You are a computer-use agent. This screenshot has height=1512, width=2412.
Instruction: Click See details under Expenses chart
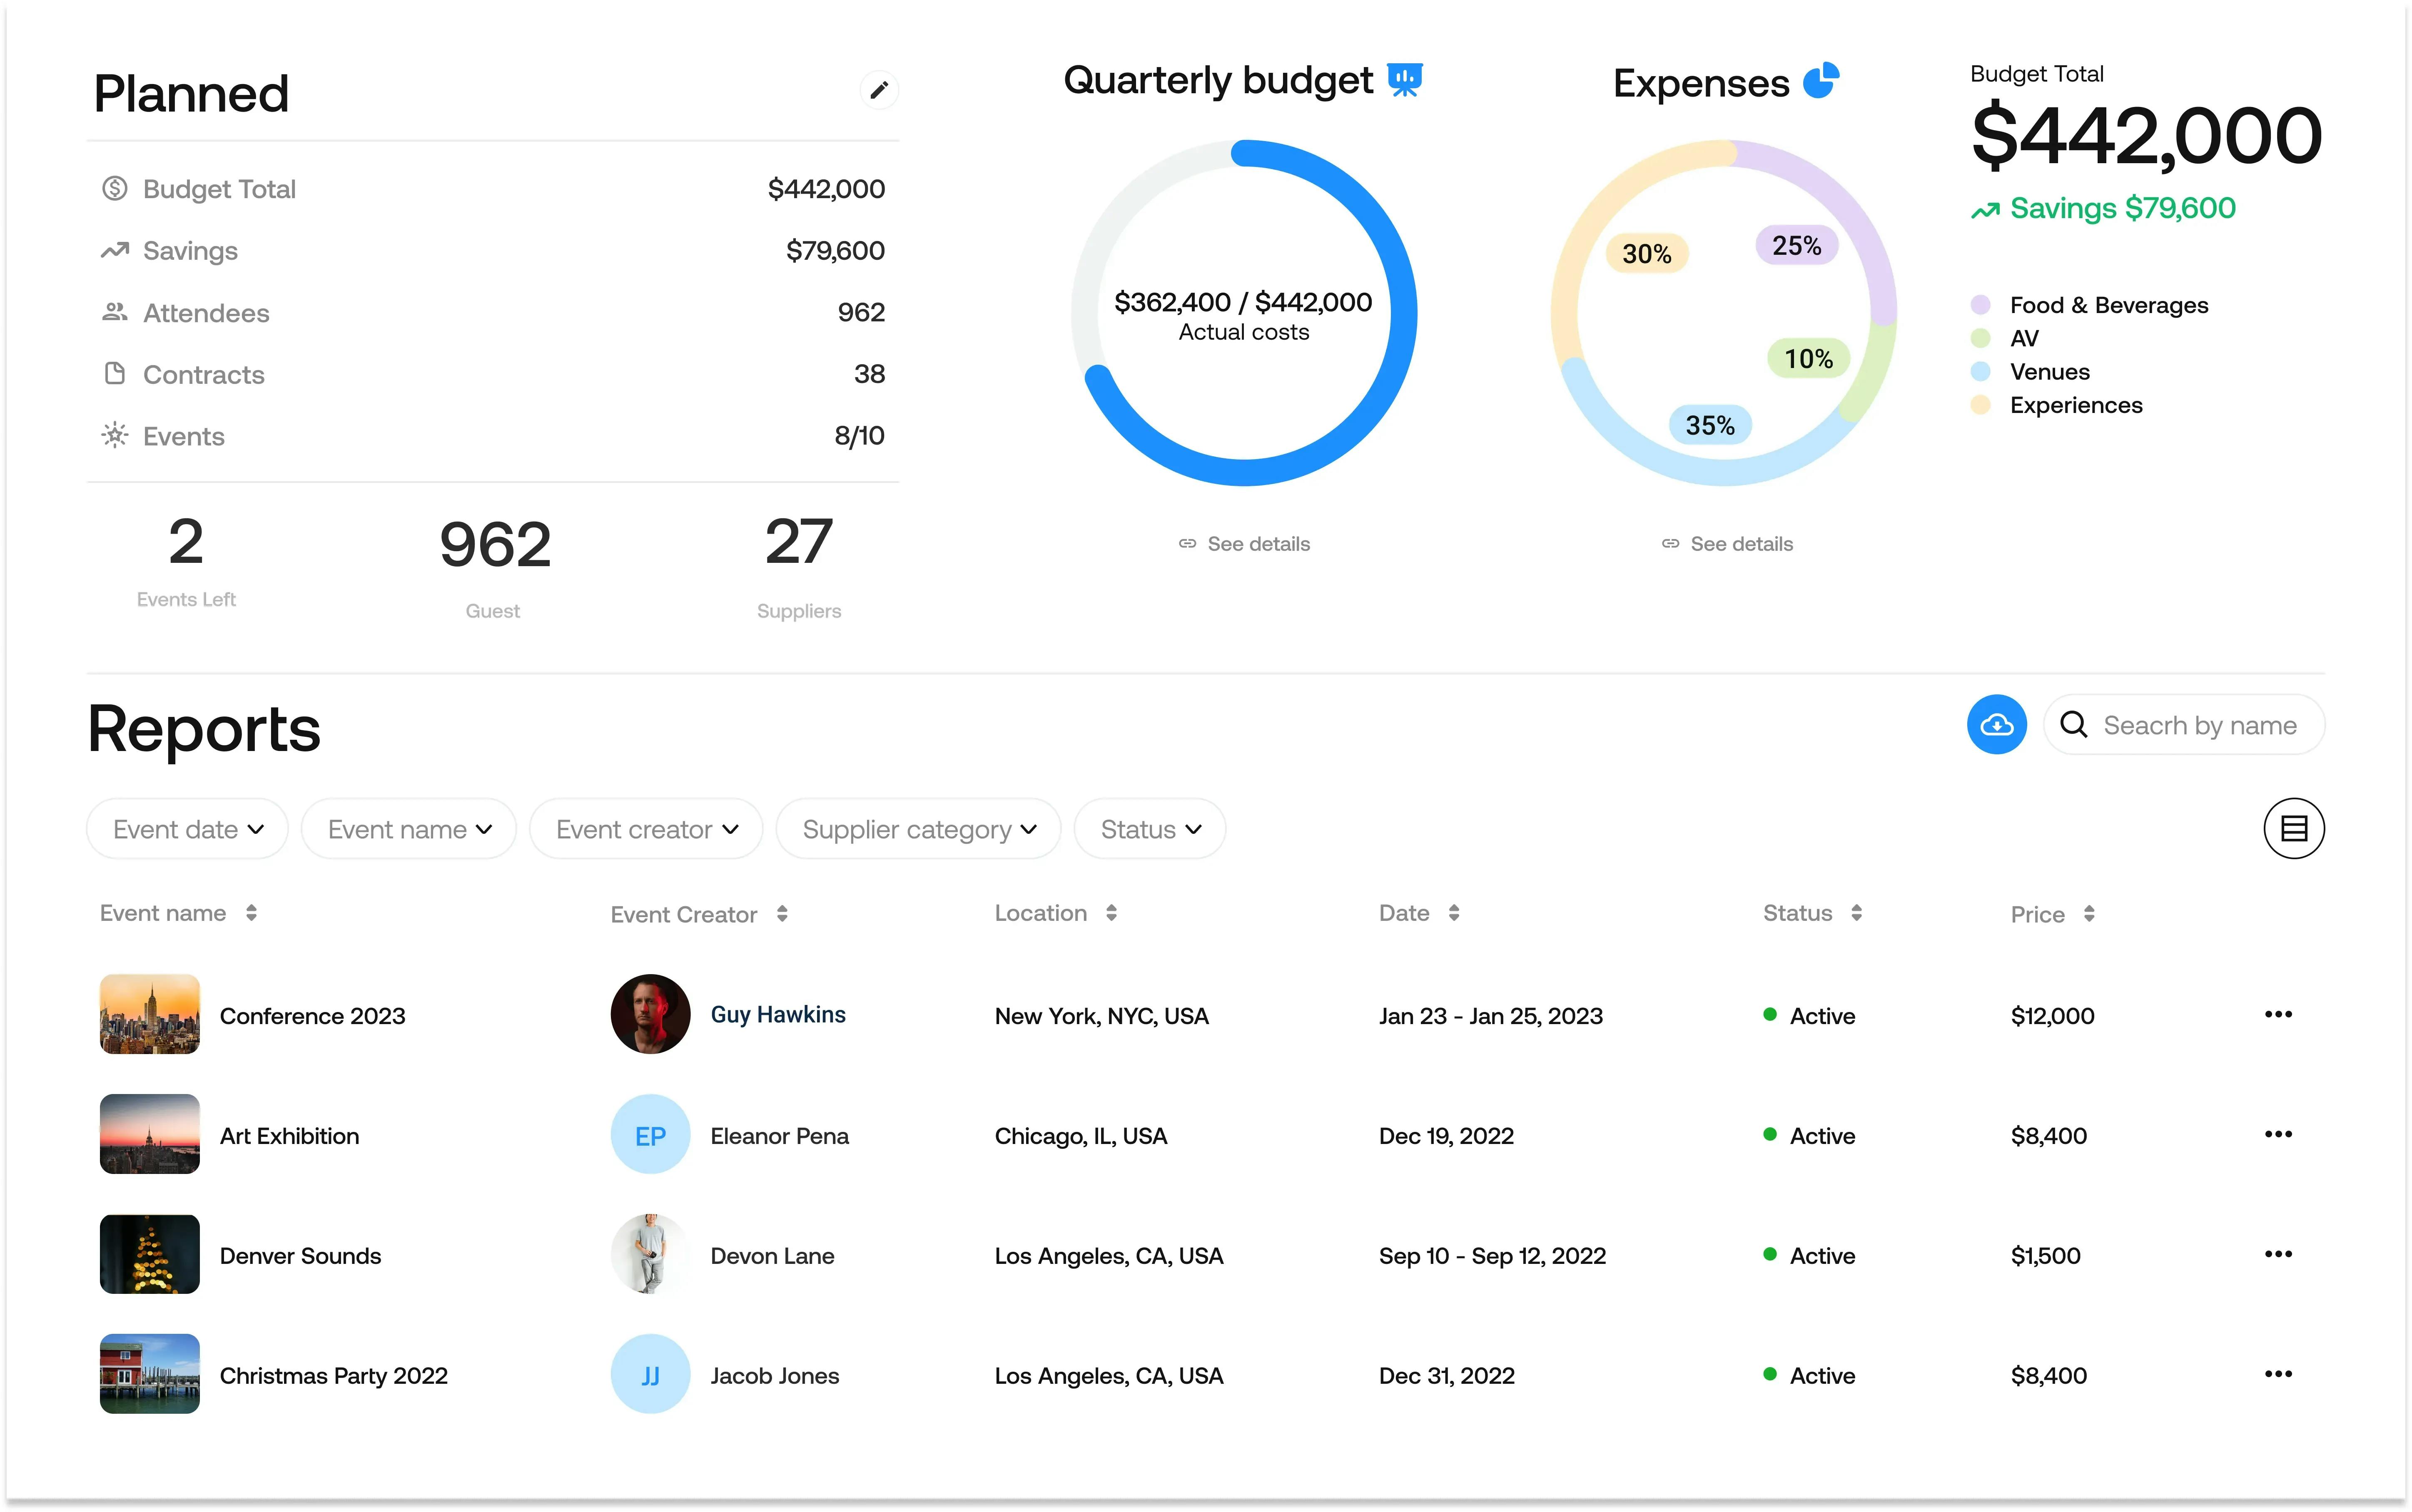(x=1727, y=544)
